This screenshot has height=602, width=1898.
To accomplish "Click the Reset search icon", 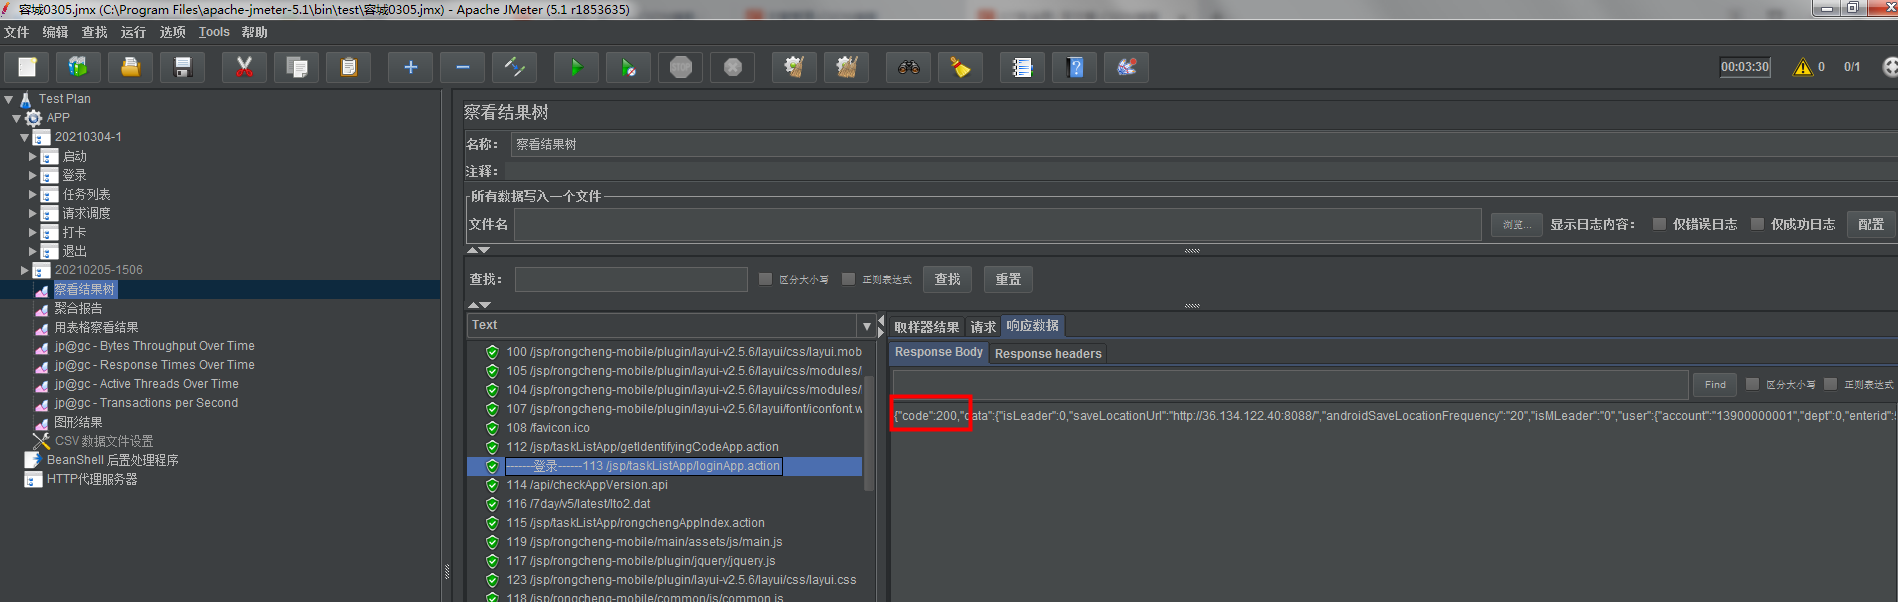I will click(960, 67).
